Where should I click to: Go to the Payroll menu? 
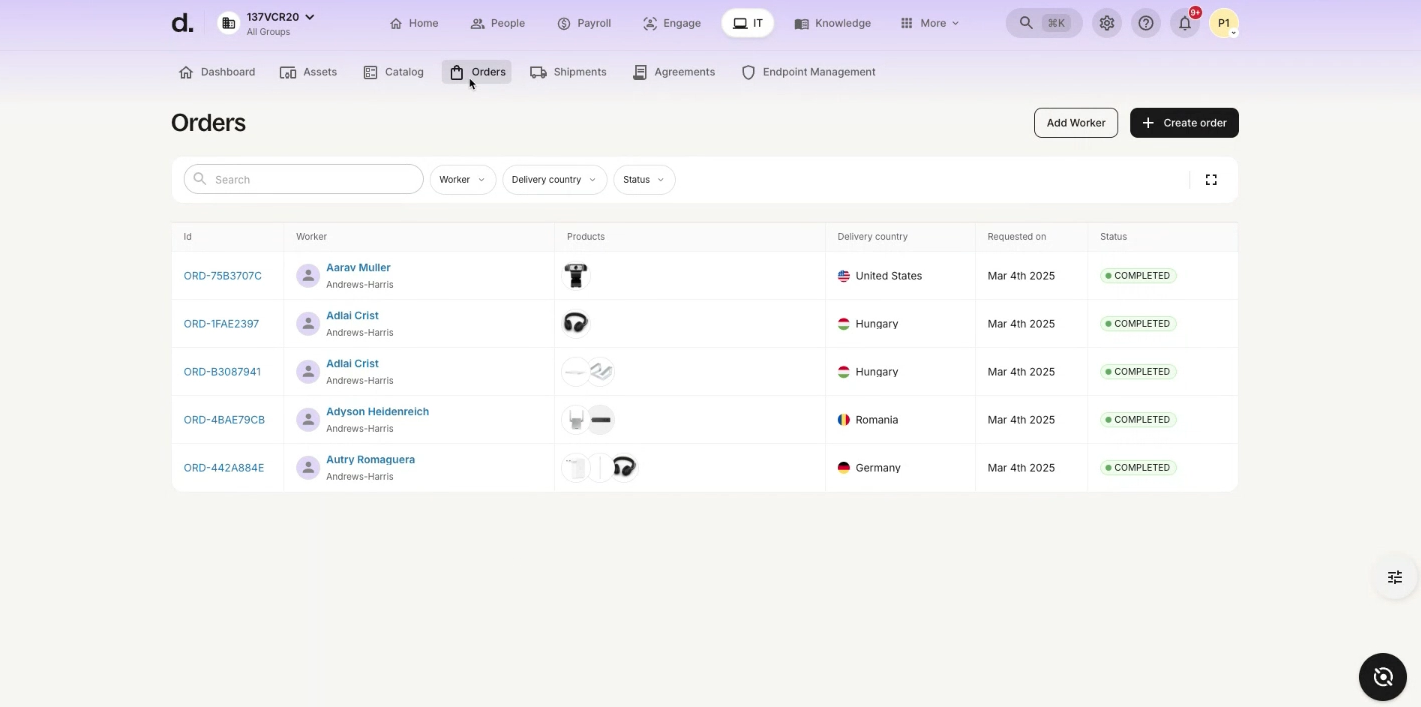pyautogui.click(x=584, y=23)
